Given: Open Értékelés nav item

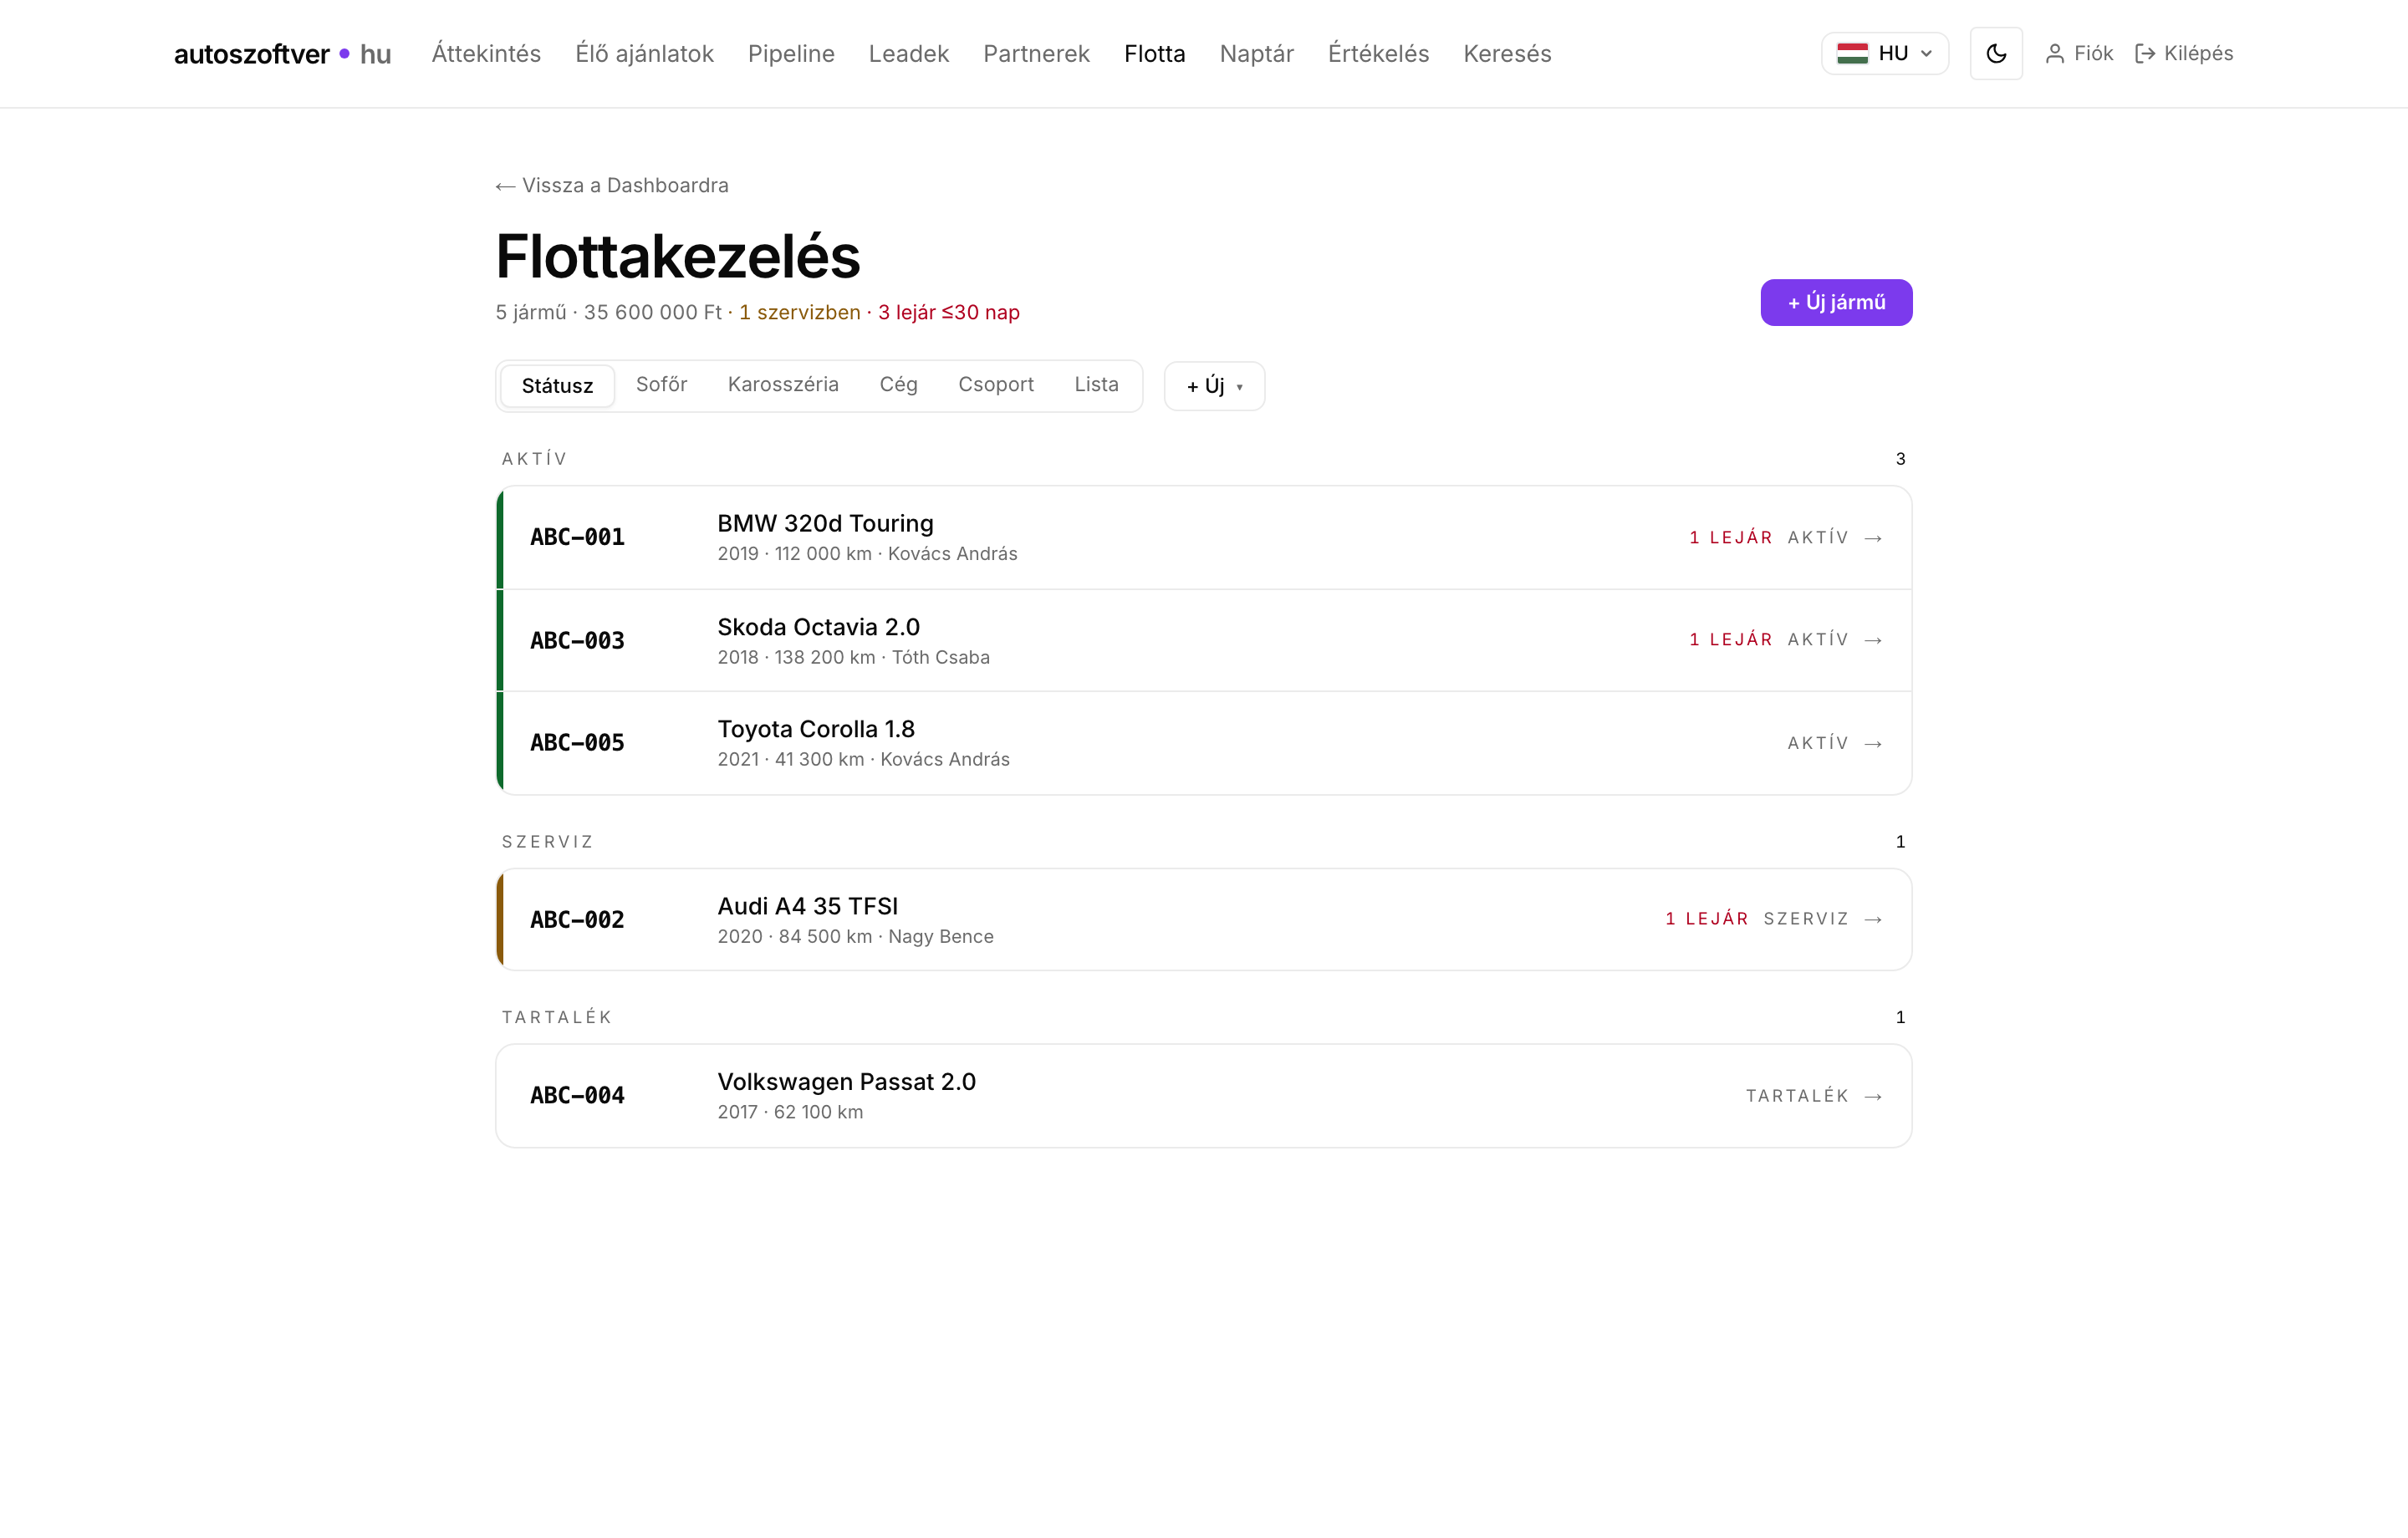Looking at the screenshot, I should tap(1378, 53).
